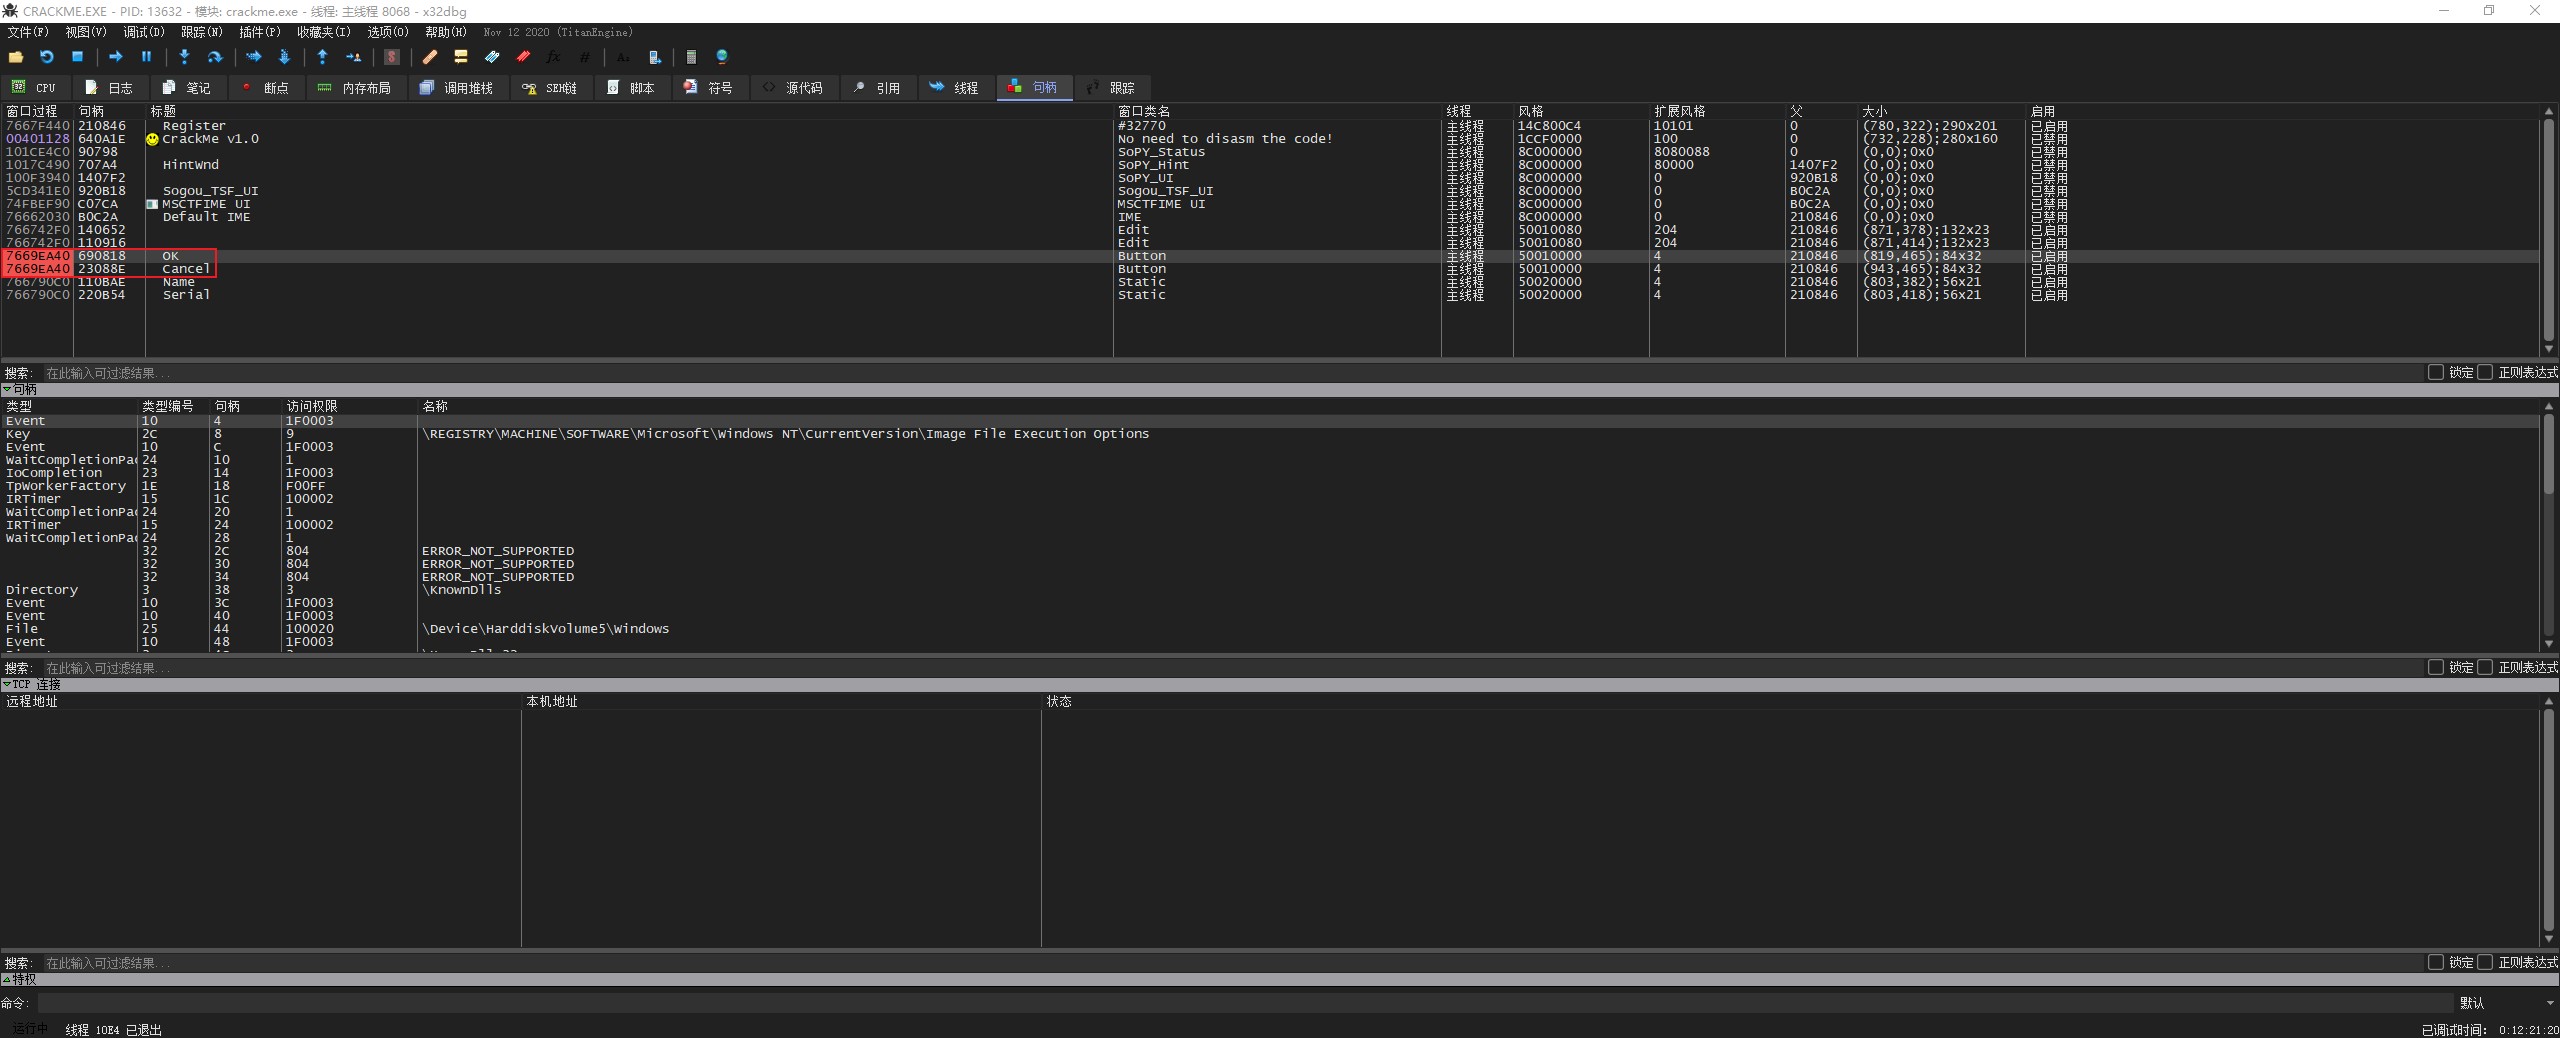Switch to the 线程 tab
The image size is (2560, 1038).
coord(955,88)
